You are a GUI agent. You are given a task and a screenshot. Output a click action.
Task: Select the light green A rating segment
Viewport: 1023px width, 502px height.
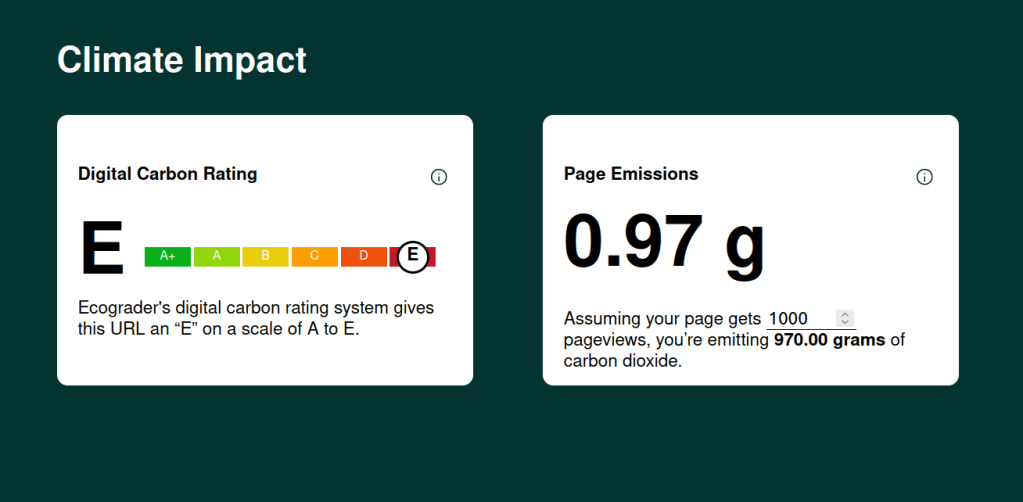click(216, 256)
